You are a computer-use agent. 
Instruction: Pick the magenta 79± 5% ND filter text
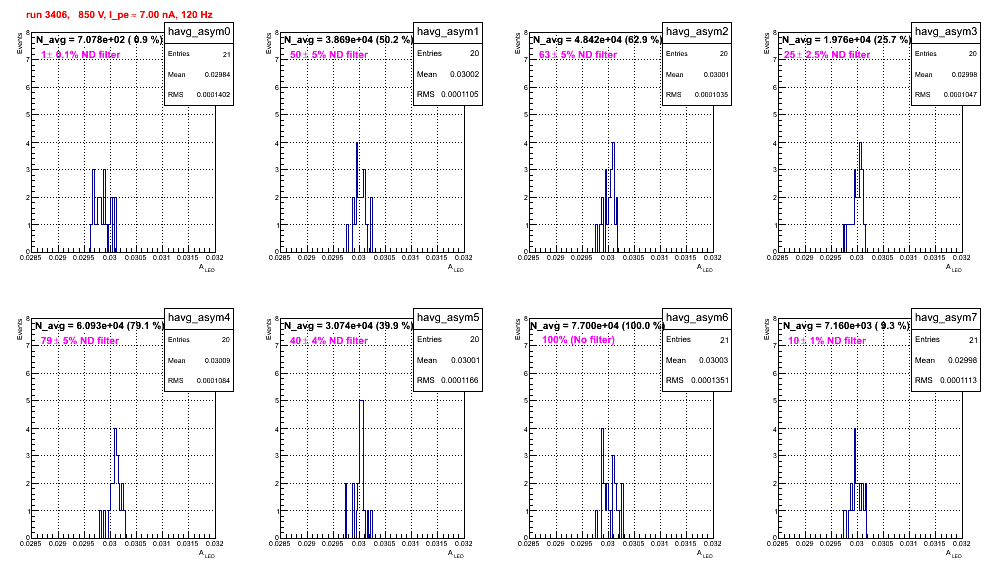click(x=80, y=341)
